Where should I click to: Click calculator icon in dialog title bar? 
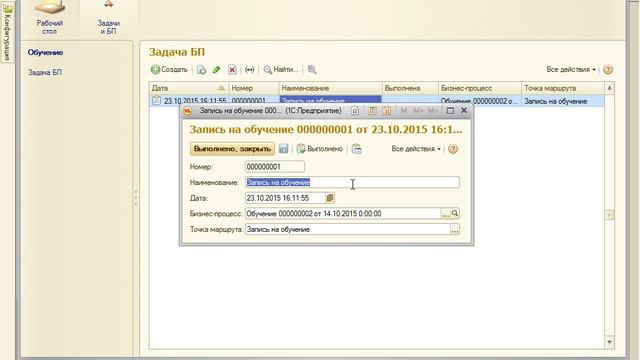pos(372,111)
